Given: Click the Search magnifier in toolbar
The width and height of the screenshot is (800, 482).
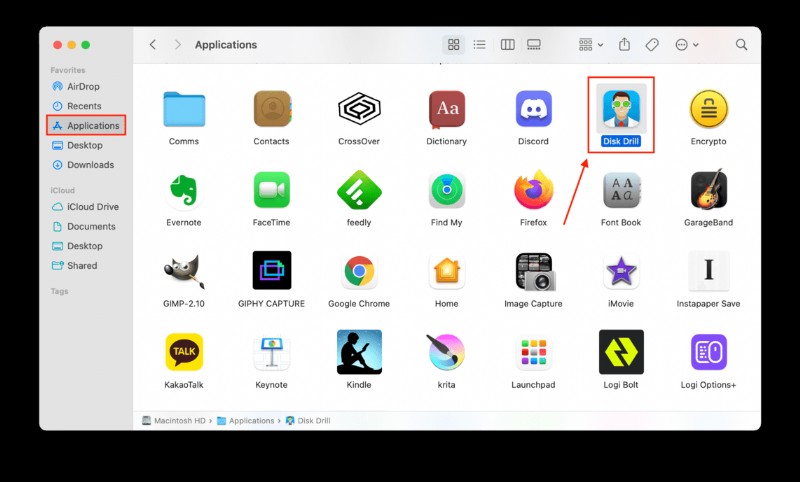Looking at the screenshot, I should (741, 45).
